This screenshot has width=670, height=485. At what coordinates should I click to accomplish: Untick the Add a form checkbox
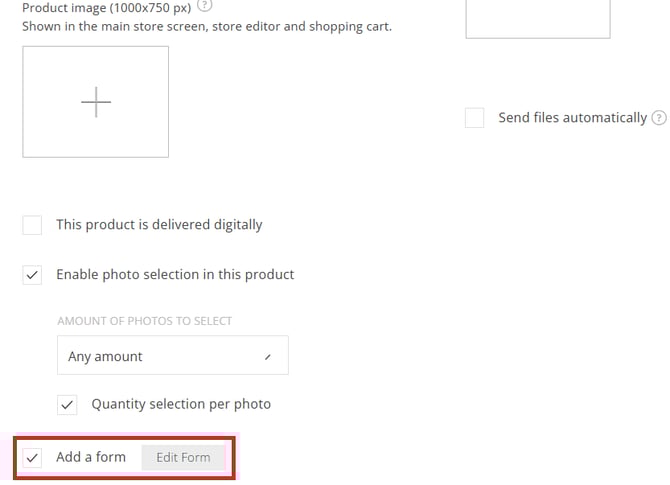click(x=33, y=457)
